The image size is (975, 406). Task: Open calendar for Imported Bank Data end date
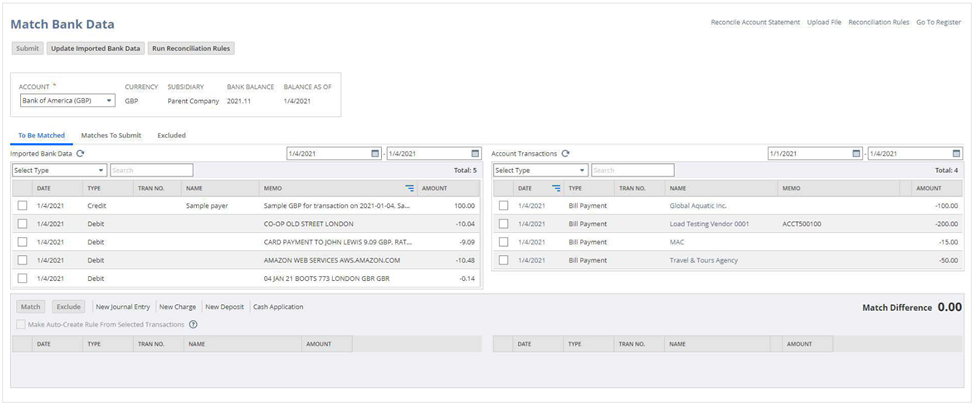pos(475,154)
